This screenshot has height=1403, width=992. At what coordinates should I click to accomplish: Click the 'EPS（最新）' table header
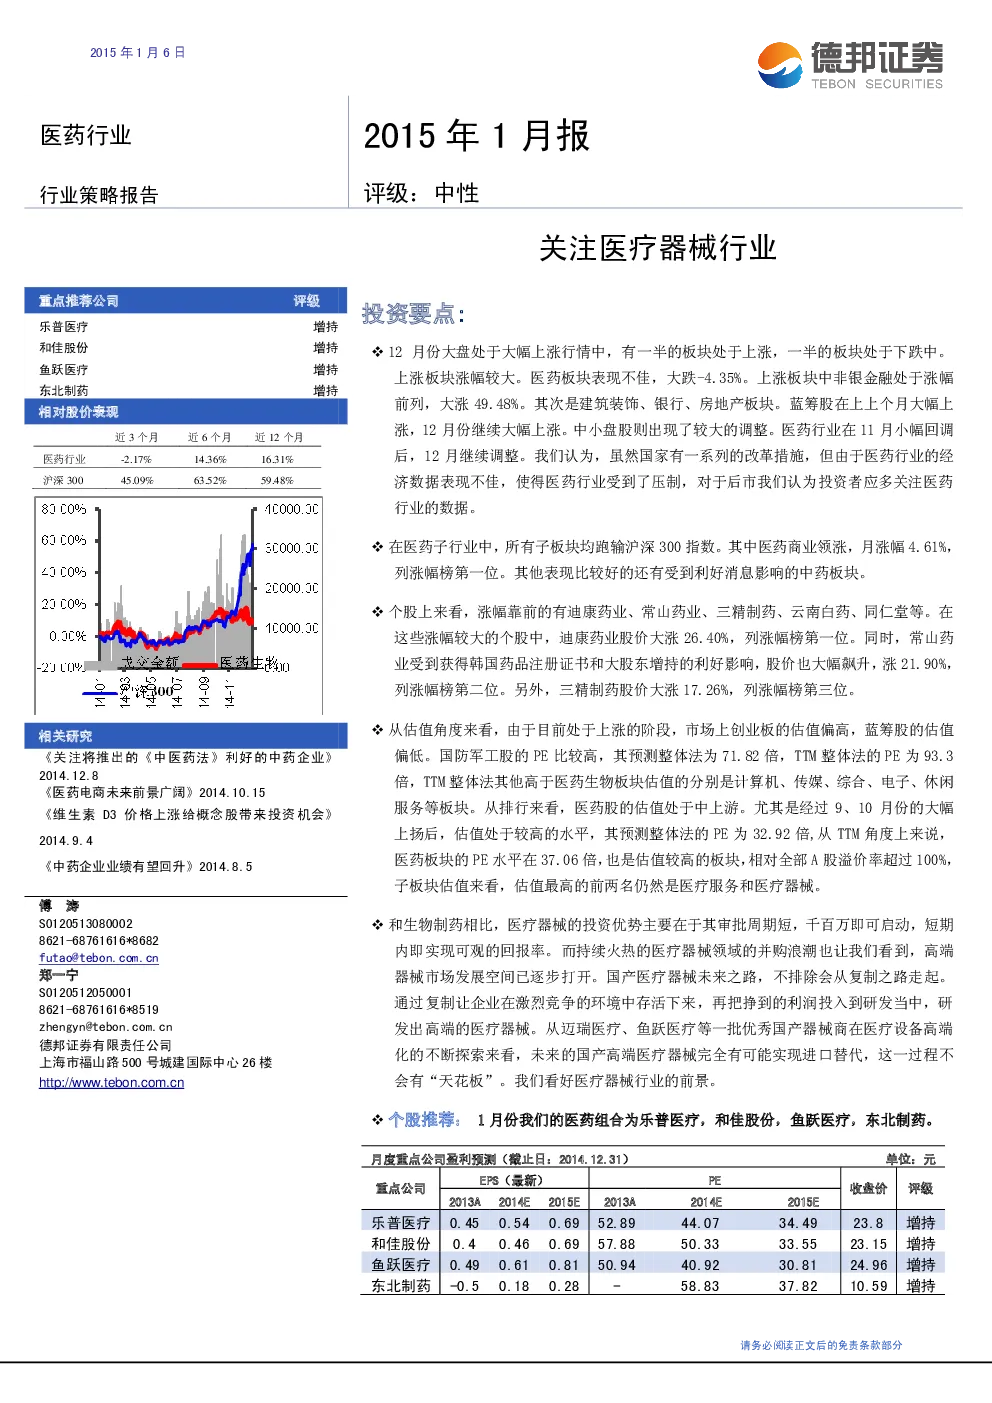click(511, 1180)
